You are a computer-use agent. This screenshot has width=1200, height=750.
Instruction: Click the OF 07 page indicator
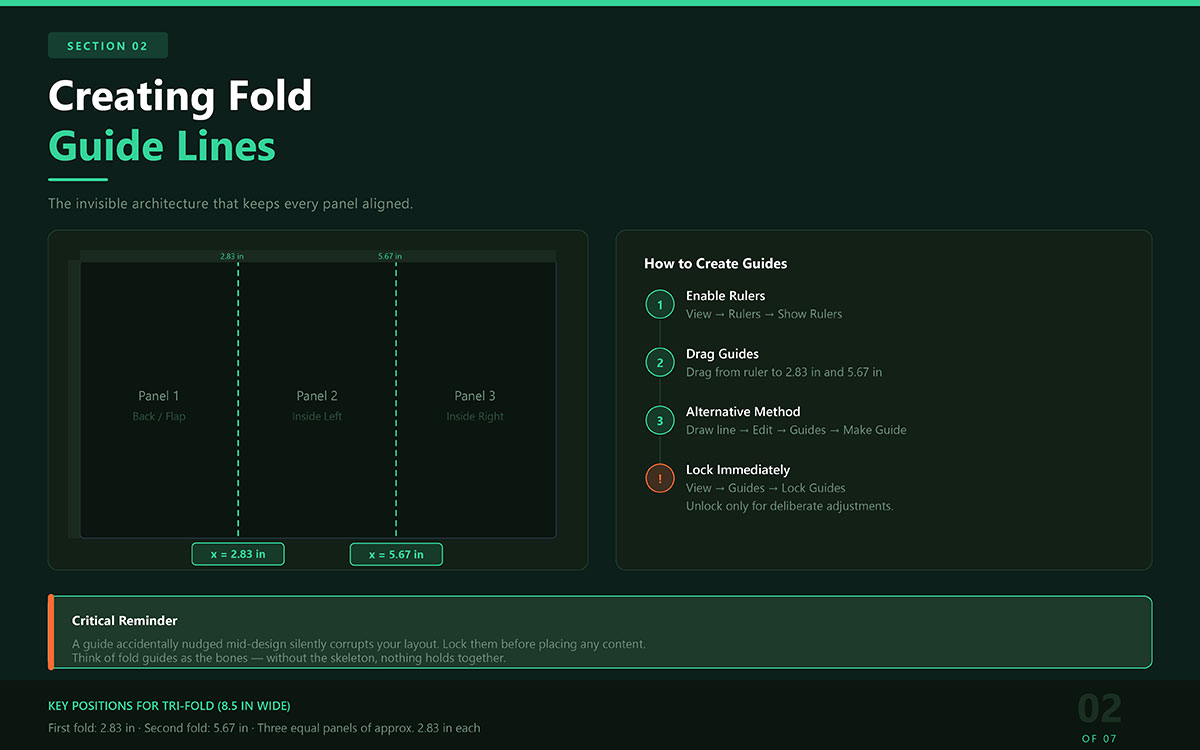[1099, 739]
